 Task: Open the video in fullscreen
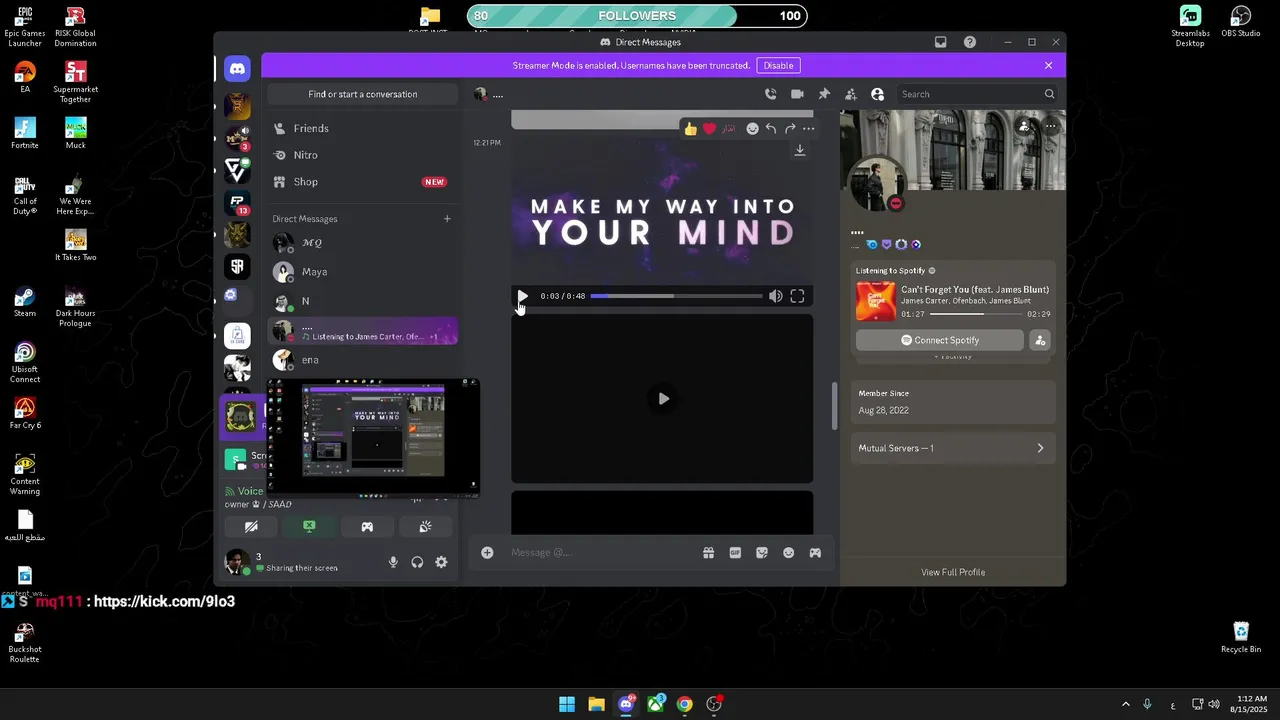pyautogui.click(x=797, y=296)
